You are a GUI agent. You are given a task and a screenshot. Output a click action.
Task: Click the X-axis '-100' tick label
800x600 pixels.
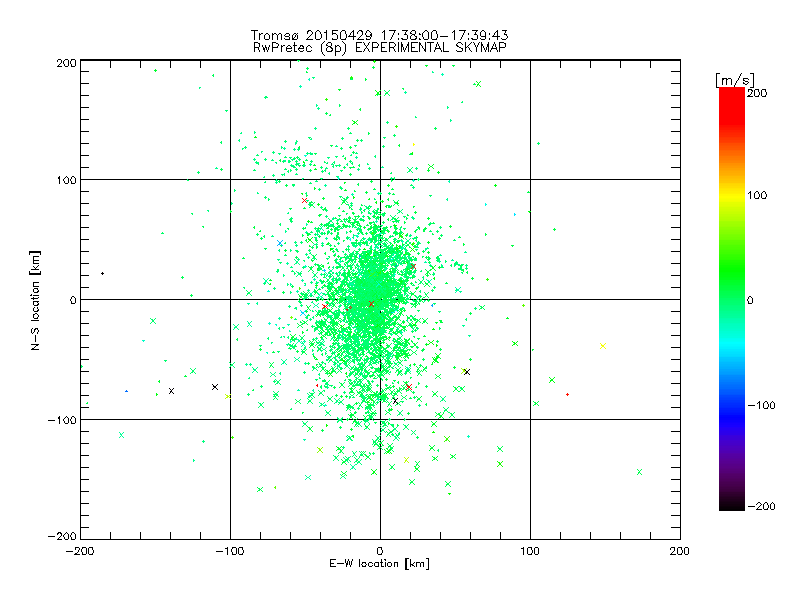230,551
